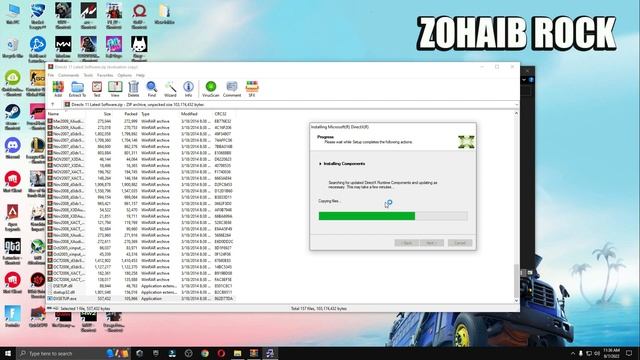This screenshot has height=360, width=640.
Task: Click the Test archive toolbar icon
Action: (x=97, y=89)
